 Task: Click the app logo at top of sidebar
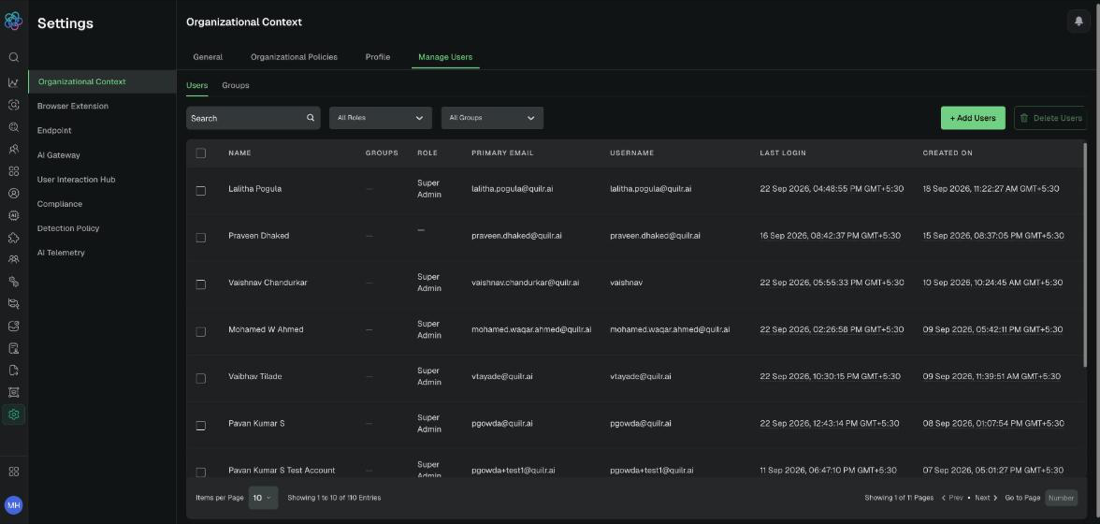[x=13, y=20]
